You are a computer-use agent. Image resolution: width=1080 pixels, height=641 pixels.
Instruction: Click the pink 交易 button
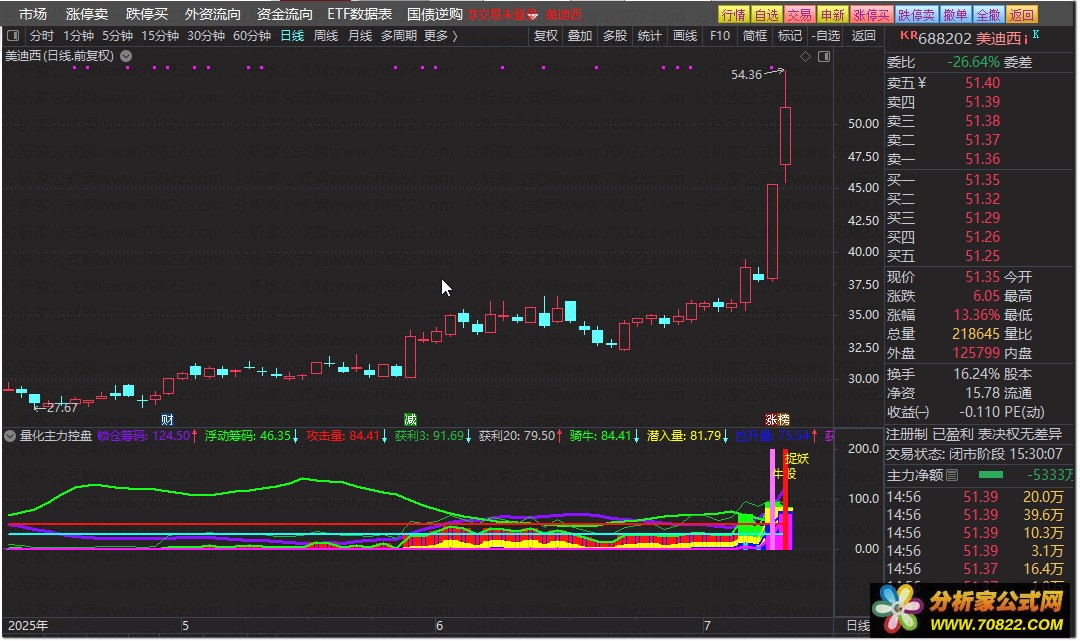click(799, 14)
